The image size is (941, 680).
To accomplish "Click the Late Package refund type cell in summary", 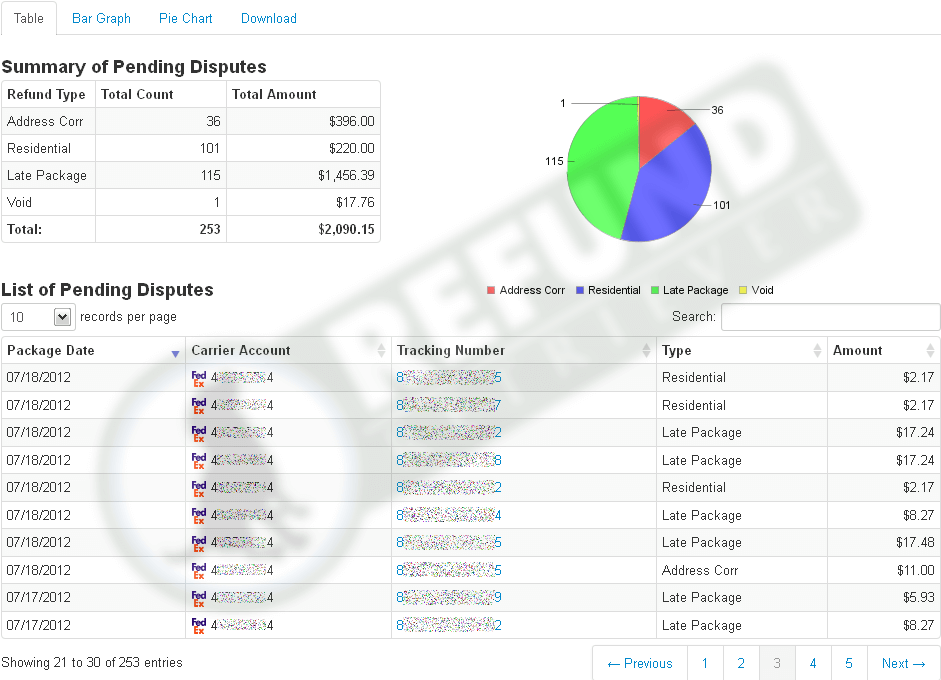I will (x=49, y=175).
